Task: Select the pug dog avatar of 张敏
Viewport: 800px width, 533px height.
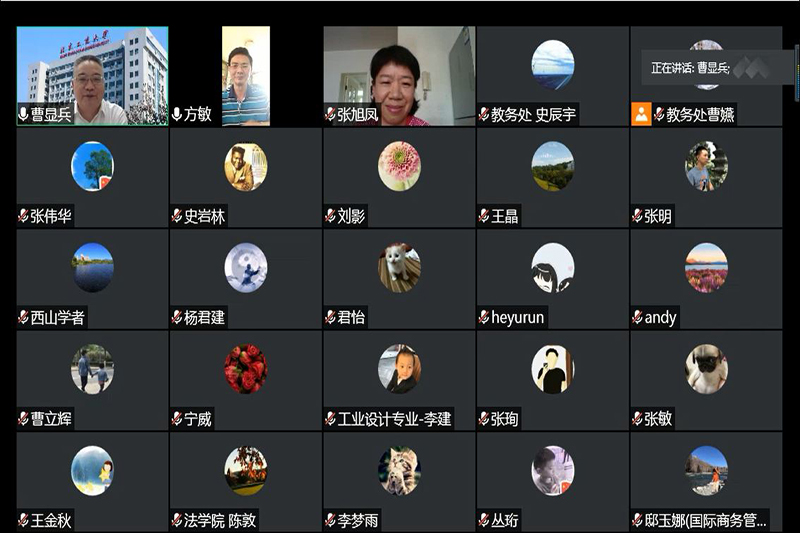Action: tap(707, 369)
